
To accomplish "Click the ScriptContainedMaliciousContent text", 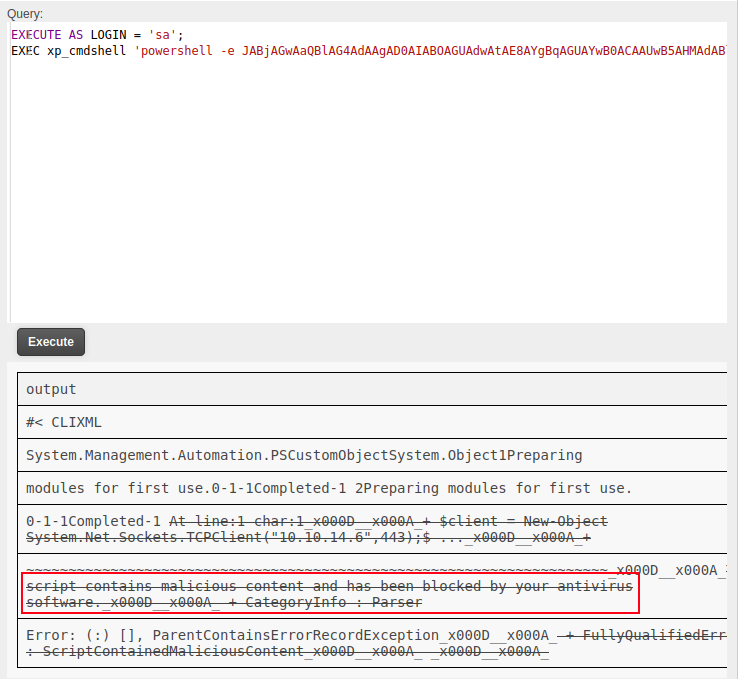I will [x=160, y=652].
